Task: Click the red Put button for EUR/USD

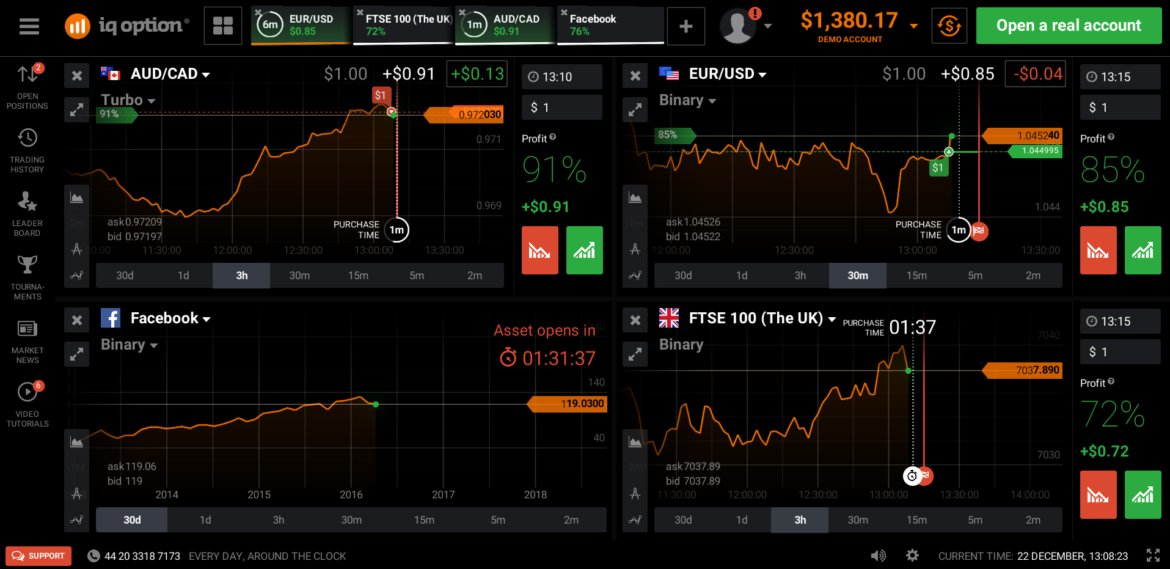Action: coord(1098,251)
